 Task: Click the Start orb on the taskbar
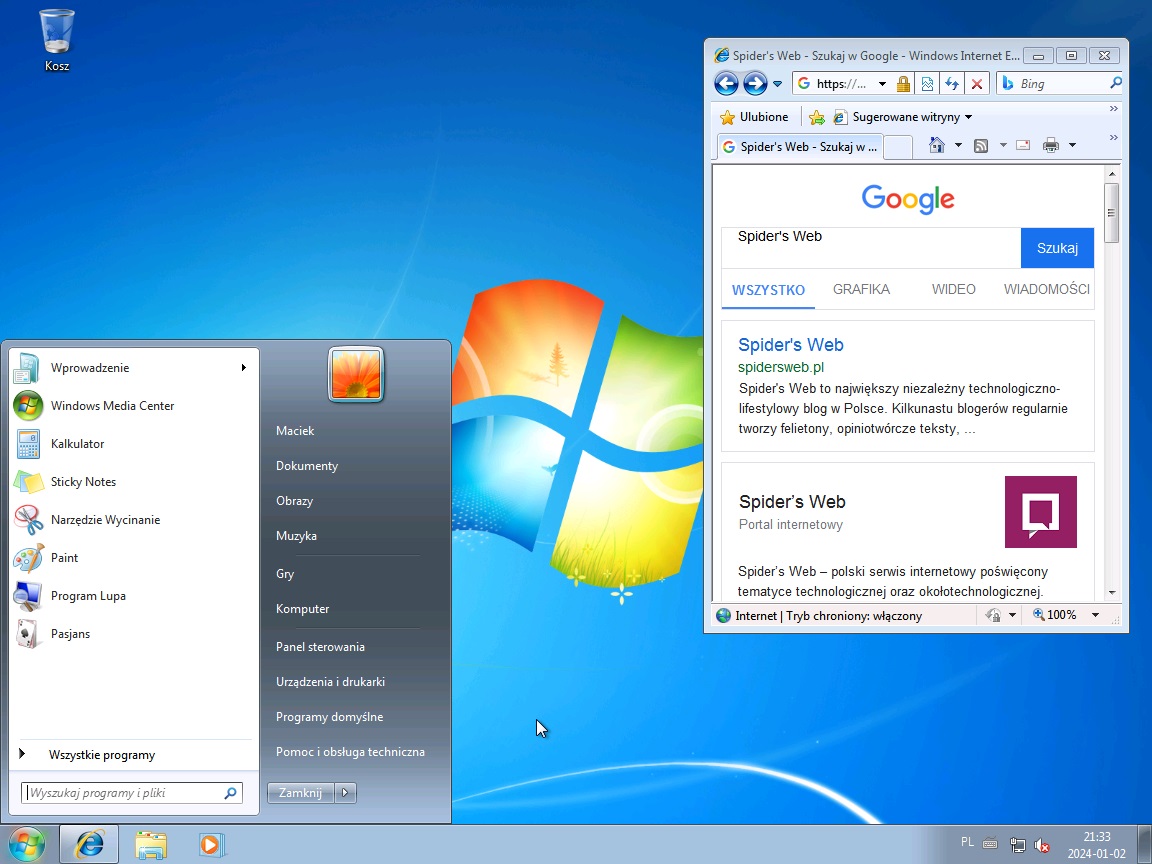pyautogui.click(x=26, y=844)
